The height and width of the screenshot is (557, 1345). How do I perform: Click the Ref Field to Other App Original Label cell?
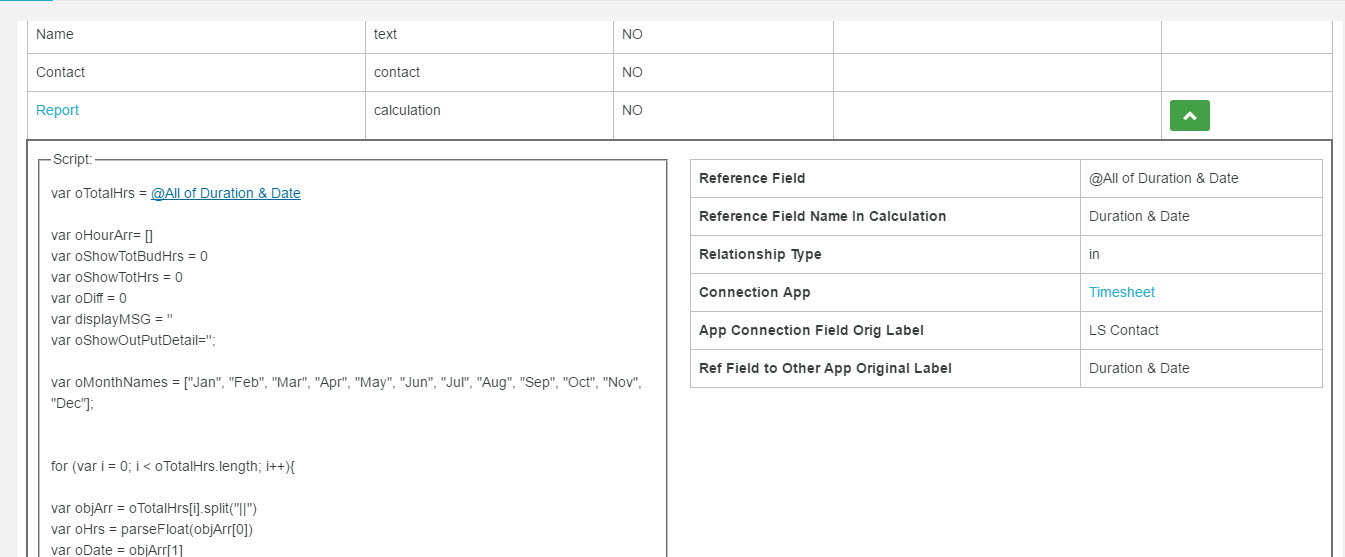coord(825,369)
